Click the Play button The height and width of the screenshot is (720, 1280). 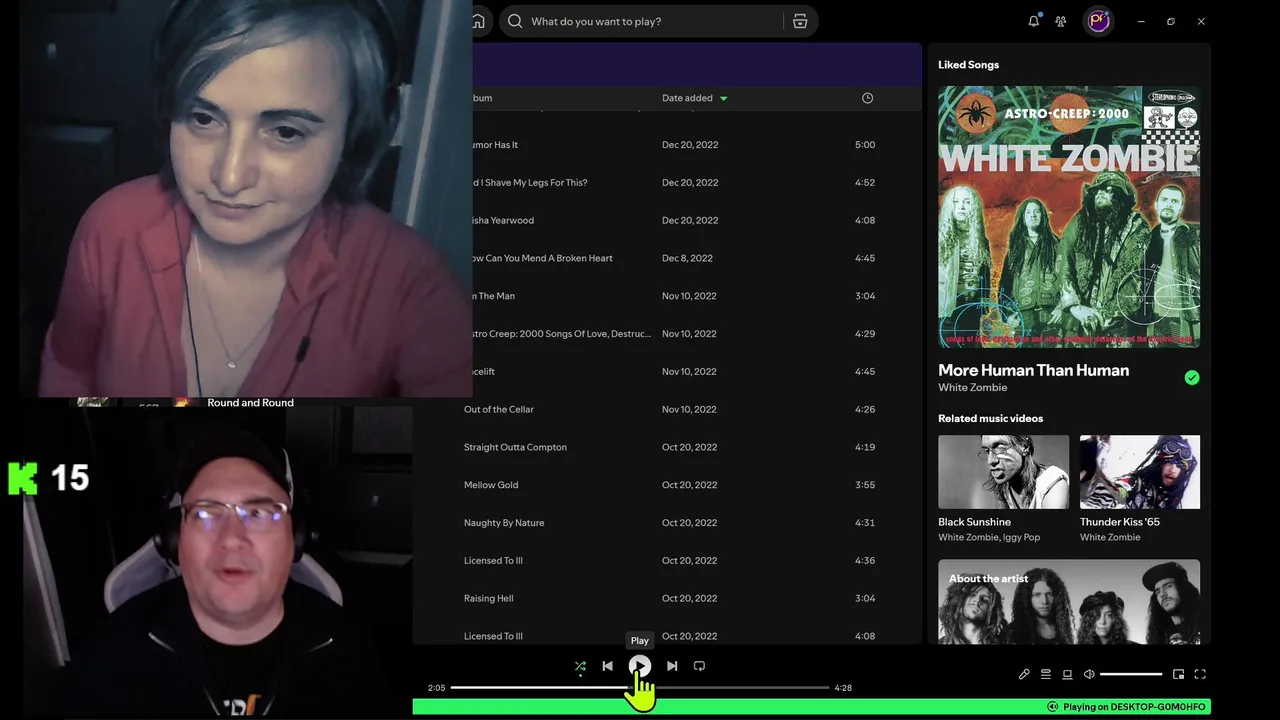pyautogui.click(x=640, y=666)
